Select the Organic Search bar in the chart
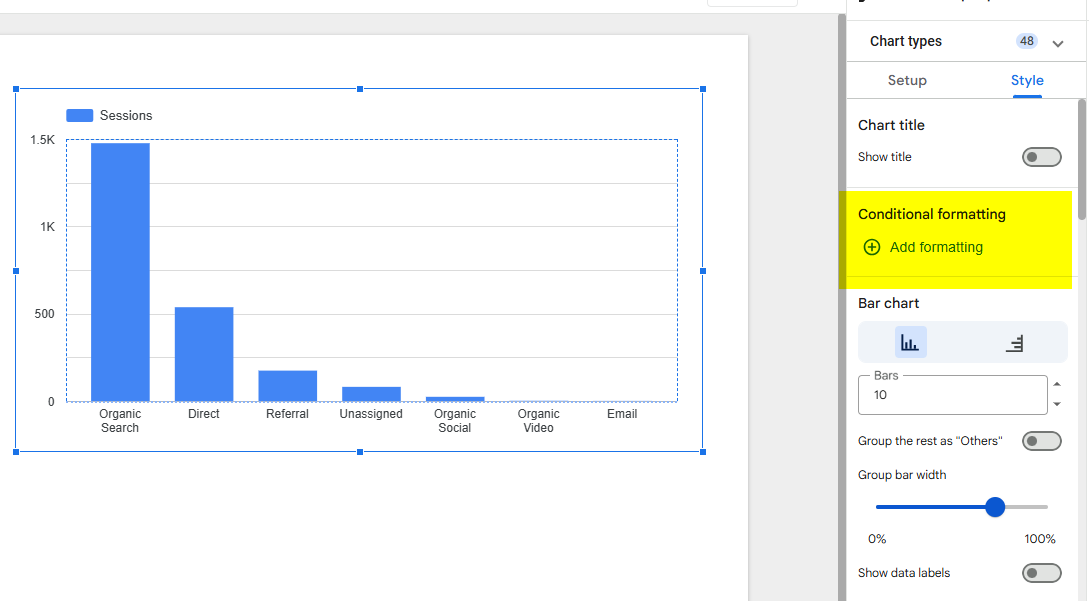This screenshot has height=601, width=1089. coord(120,270)
